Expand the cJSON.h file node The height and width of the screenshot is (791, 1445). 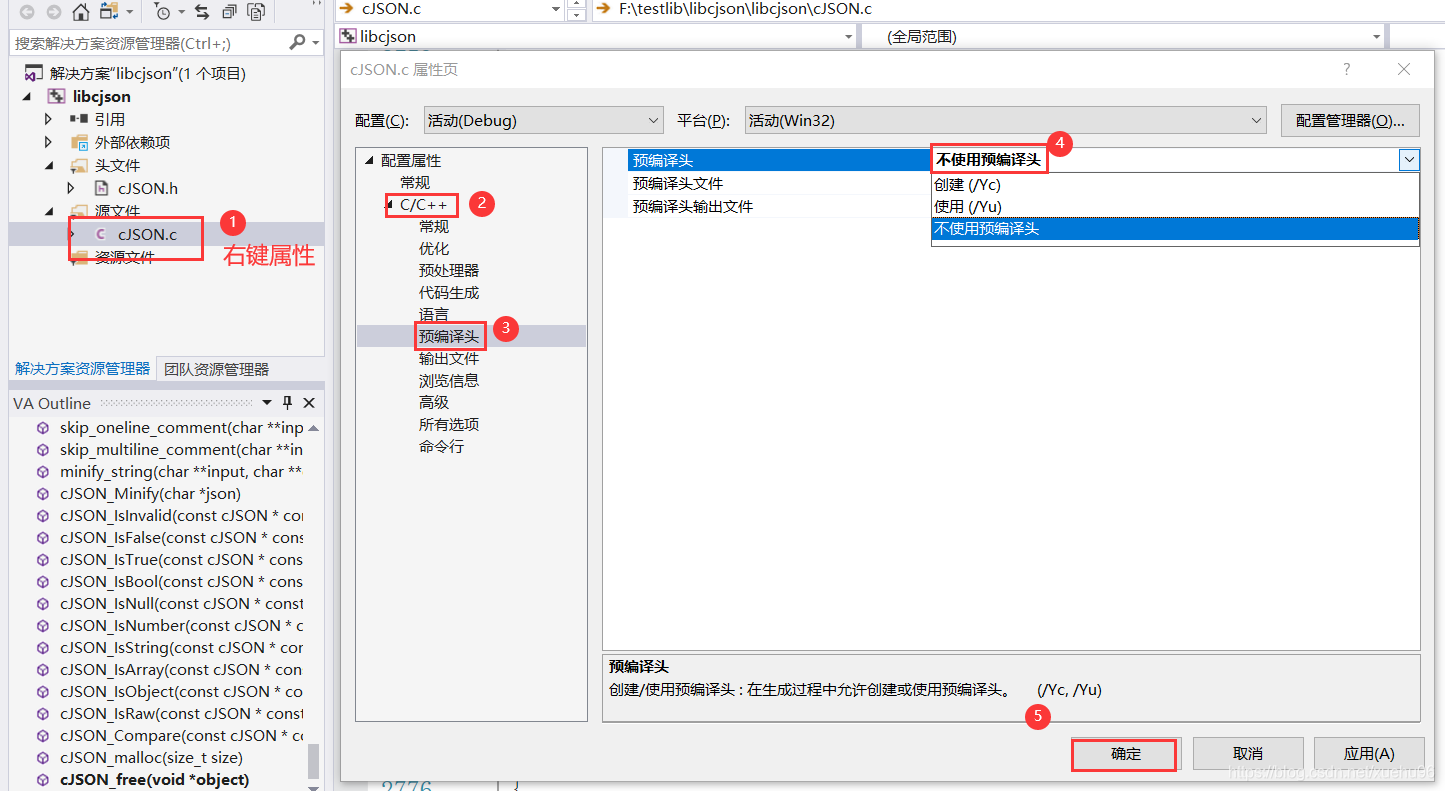tap(71, 188)
